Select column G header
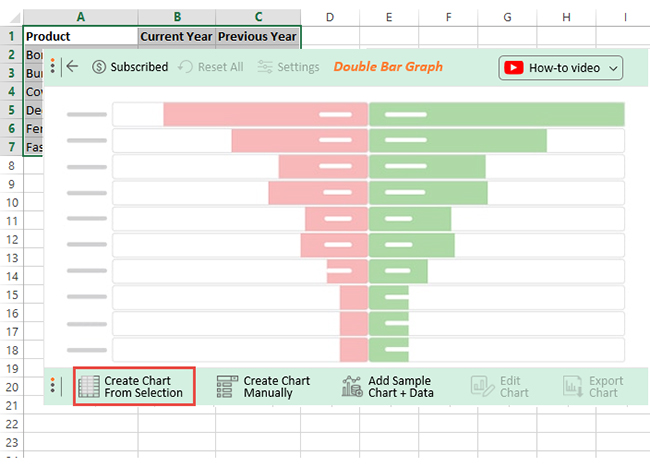650x467 pixels. (507, 17)
